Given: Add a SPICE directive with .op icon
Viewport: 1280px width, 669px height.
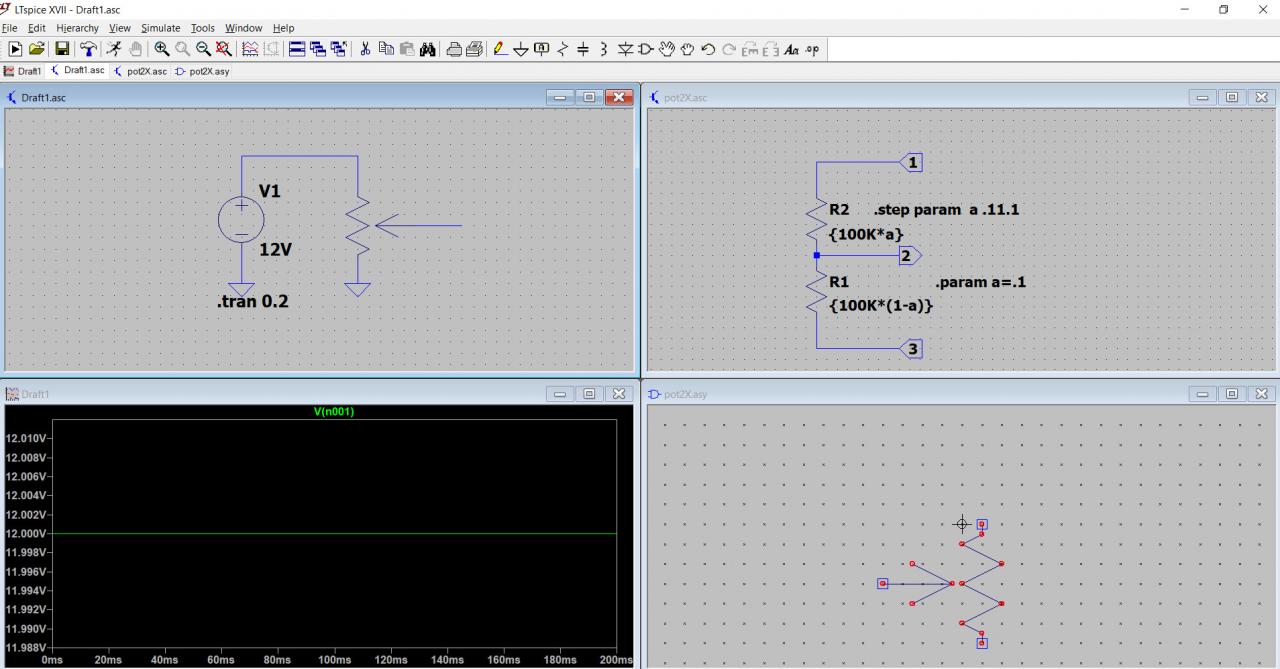Looking at the screenshot, I should [812, 49].
